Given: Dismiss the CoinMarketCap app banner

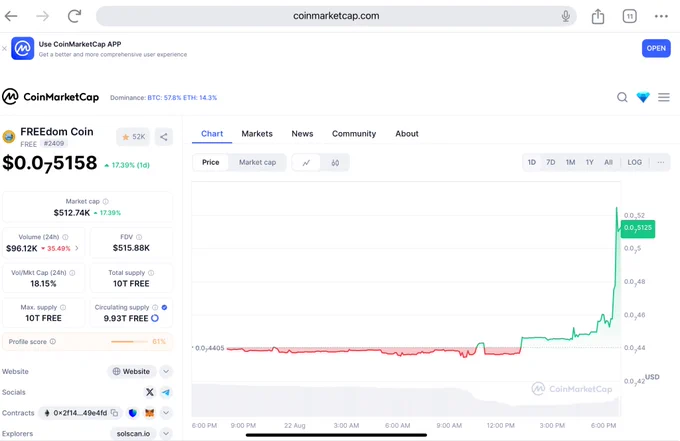Looking at the screenshot, I should tap(4, 49).
